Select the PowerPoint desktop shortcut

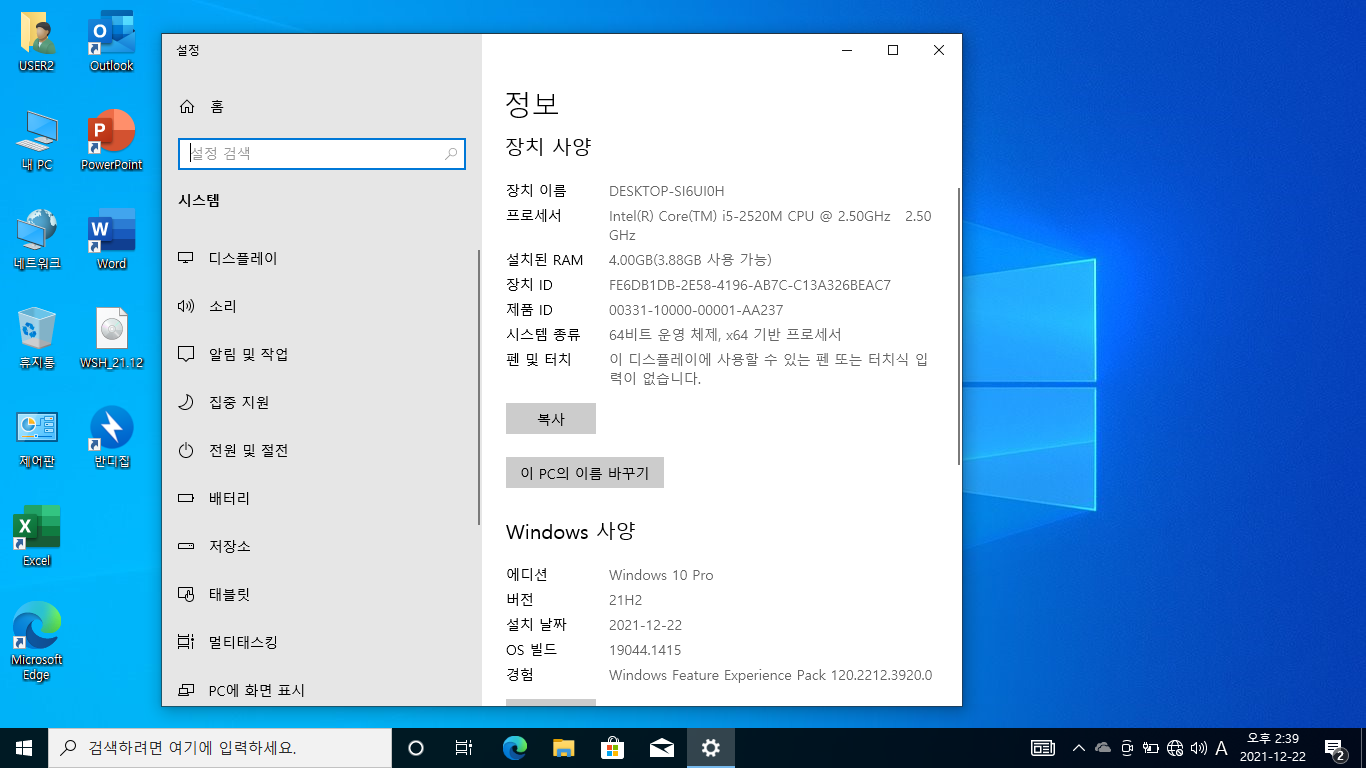click(x=111, y=141)
